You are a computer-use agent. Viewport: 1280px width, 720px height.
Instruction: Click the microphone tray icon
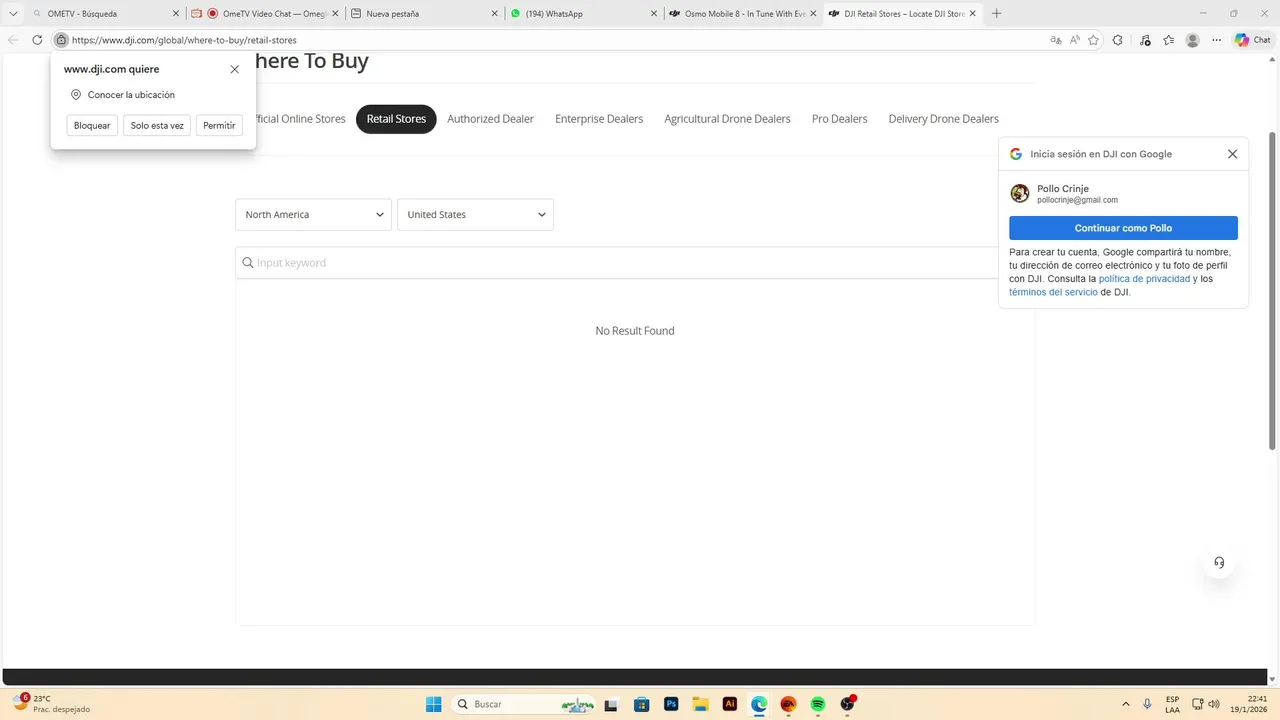click(1147, 704)
